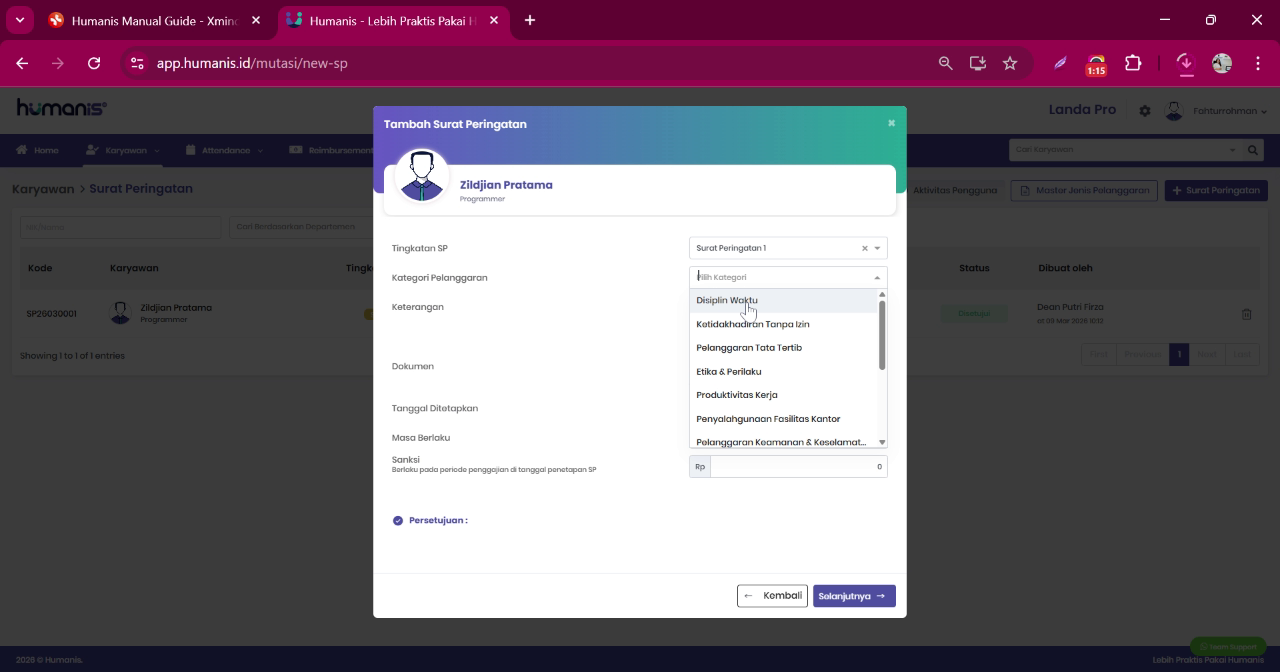Click the Karyawan breadcrumb link

click(x=43, y=189)
